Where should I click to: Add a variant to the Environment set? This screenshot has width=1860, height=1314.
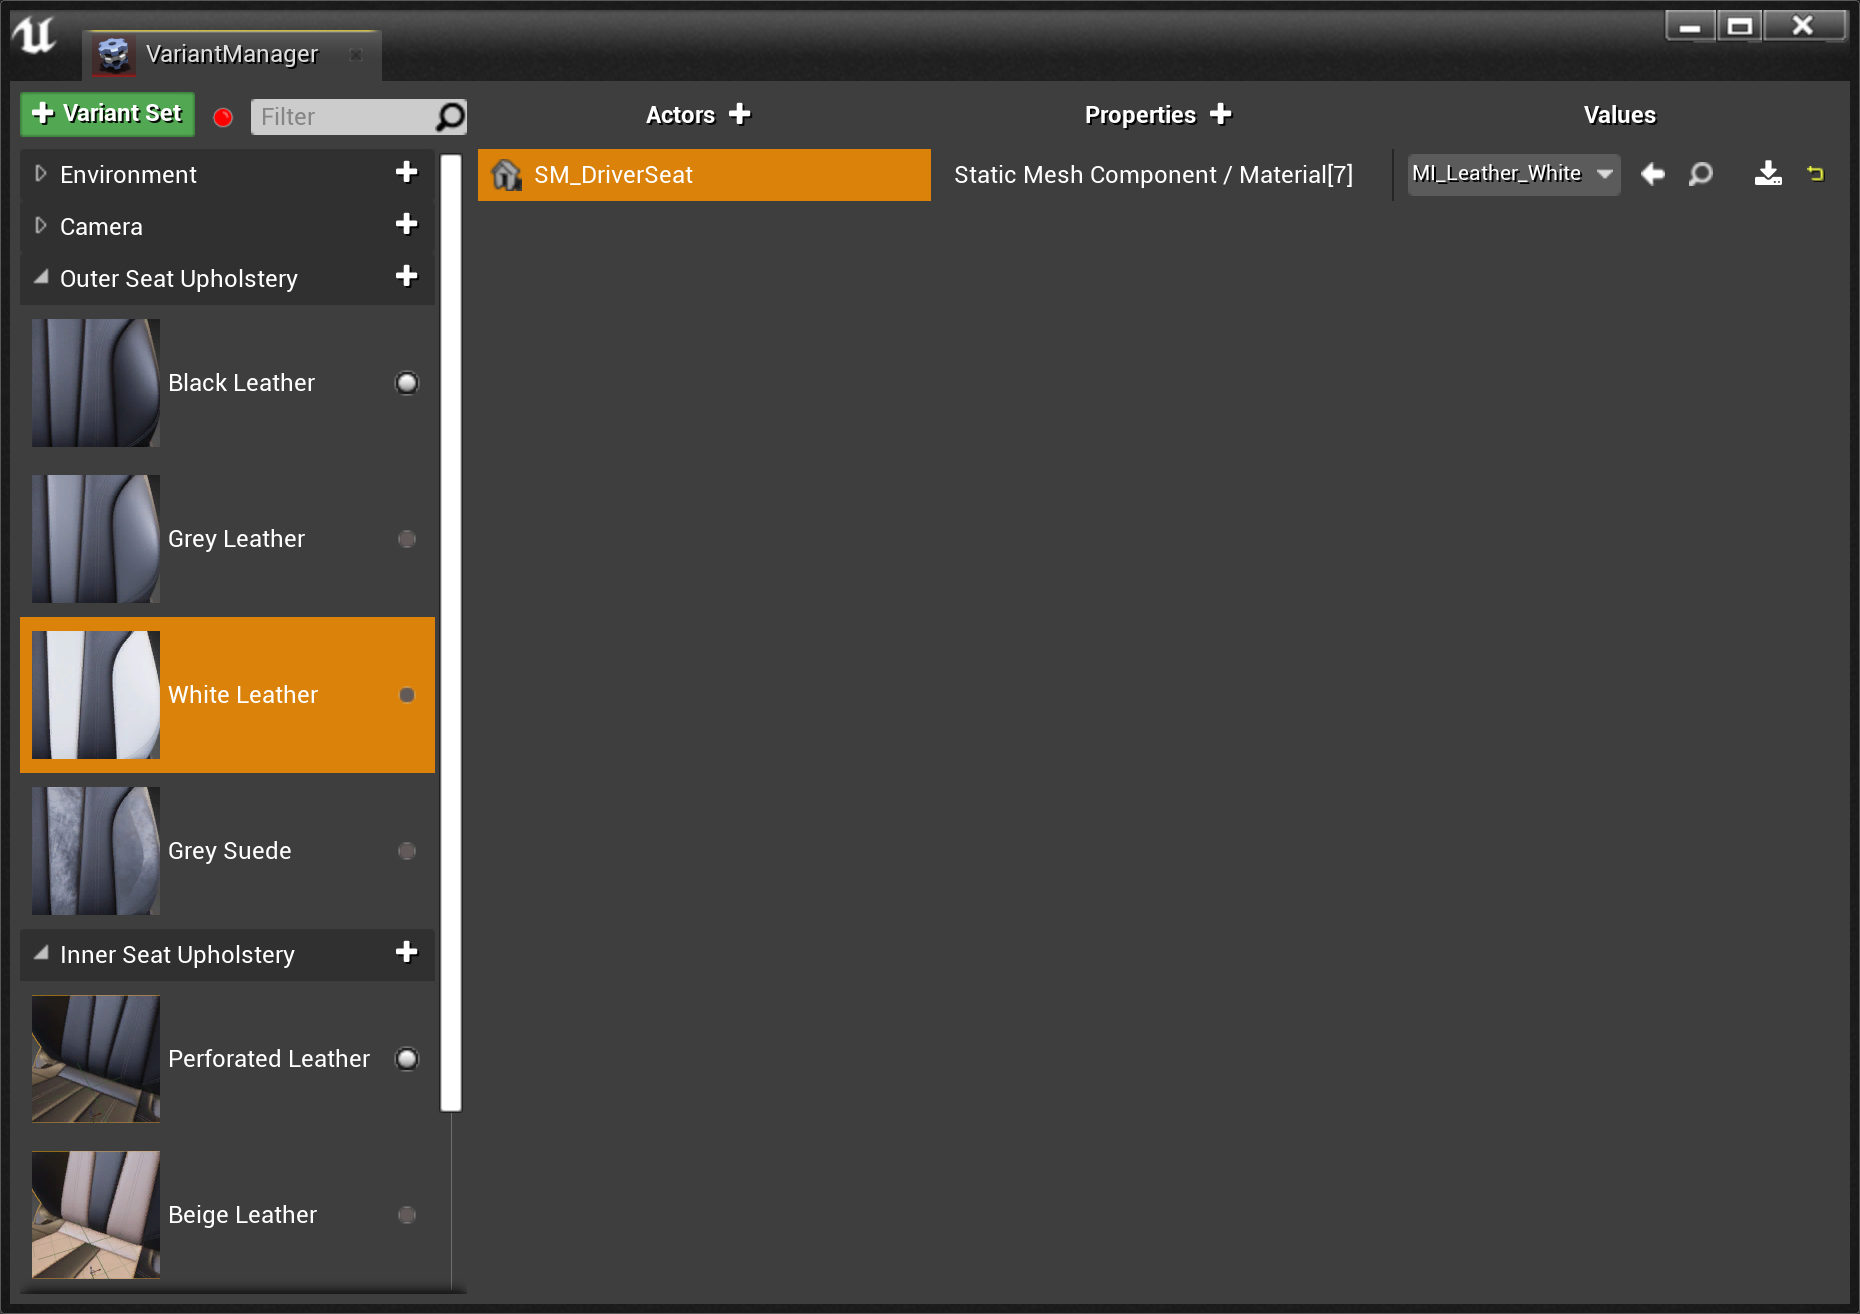click(406, 172)
